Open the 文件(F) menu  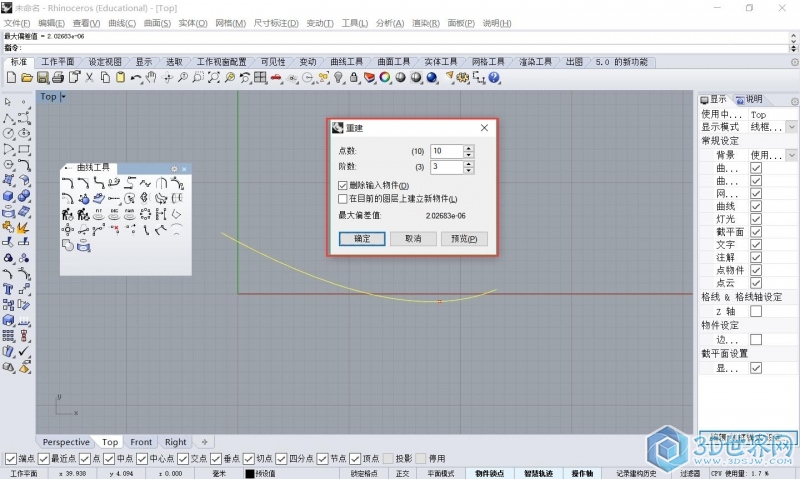(x=17, y=23)
